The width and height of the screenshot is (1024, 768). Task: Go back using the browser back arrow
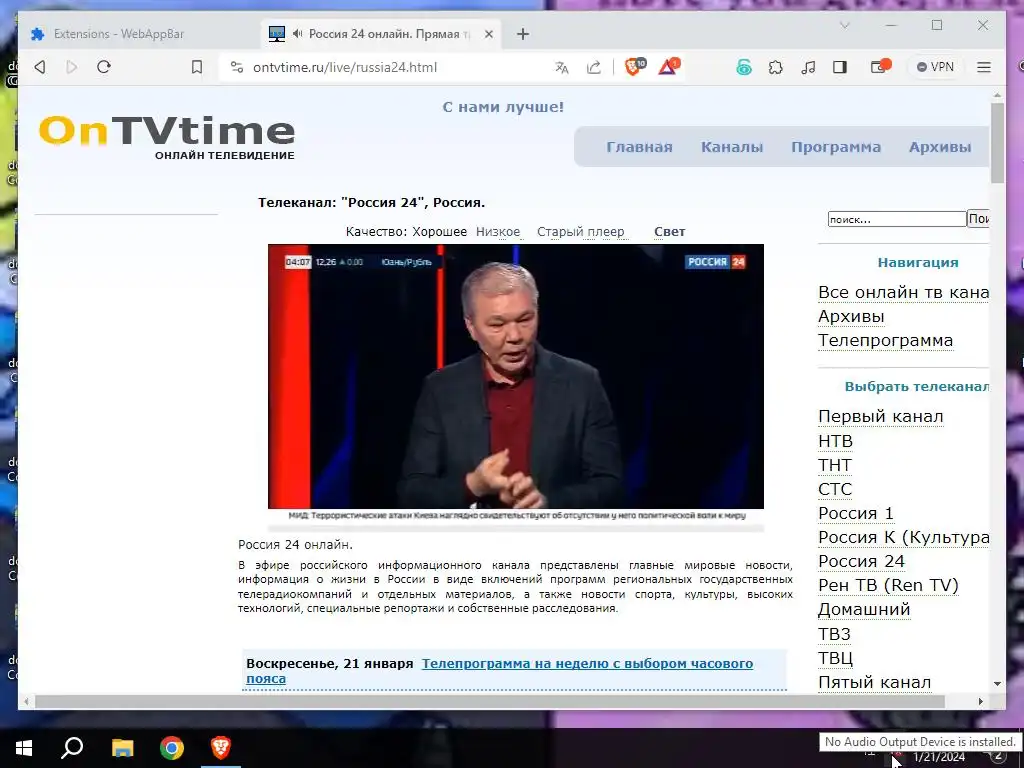click(40, 67)
